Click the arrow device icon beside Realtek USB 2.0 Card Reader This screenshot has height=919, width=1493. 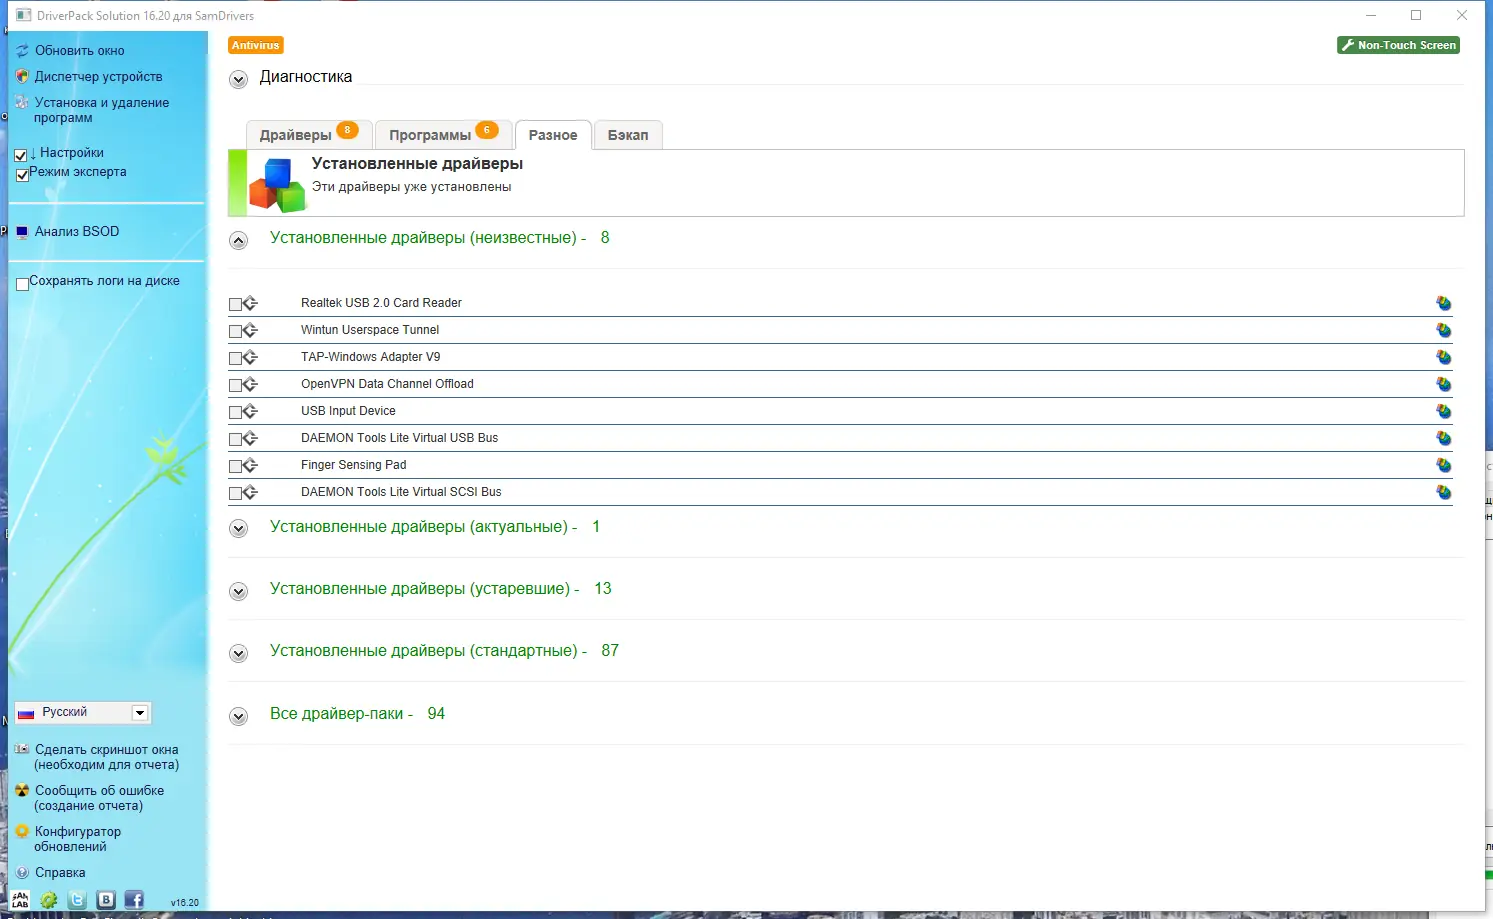click(x=250, y=303)
